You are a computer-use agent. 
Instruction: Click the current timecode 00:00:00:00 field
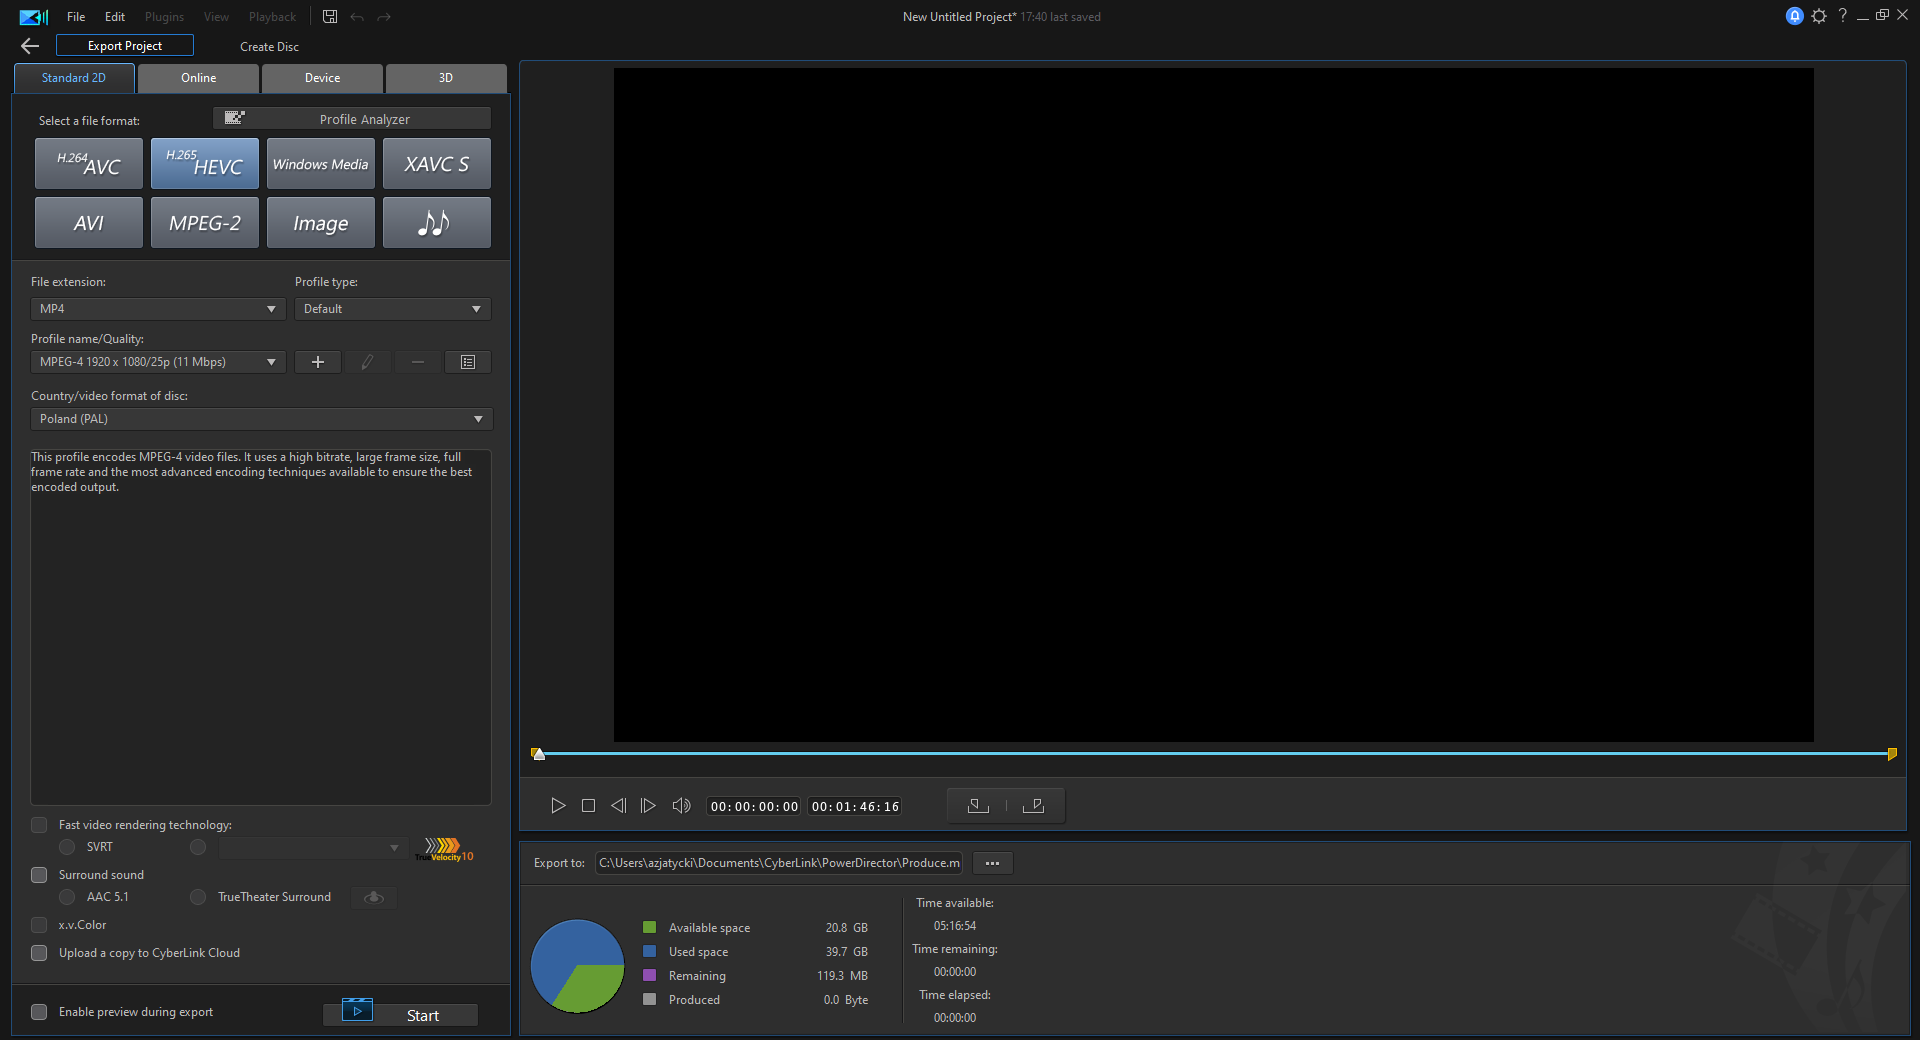[754, 807]
